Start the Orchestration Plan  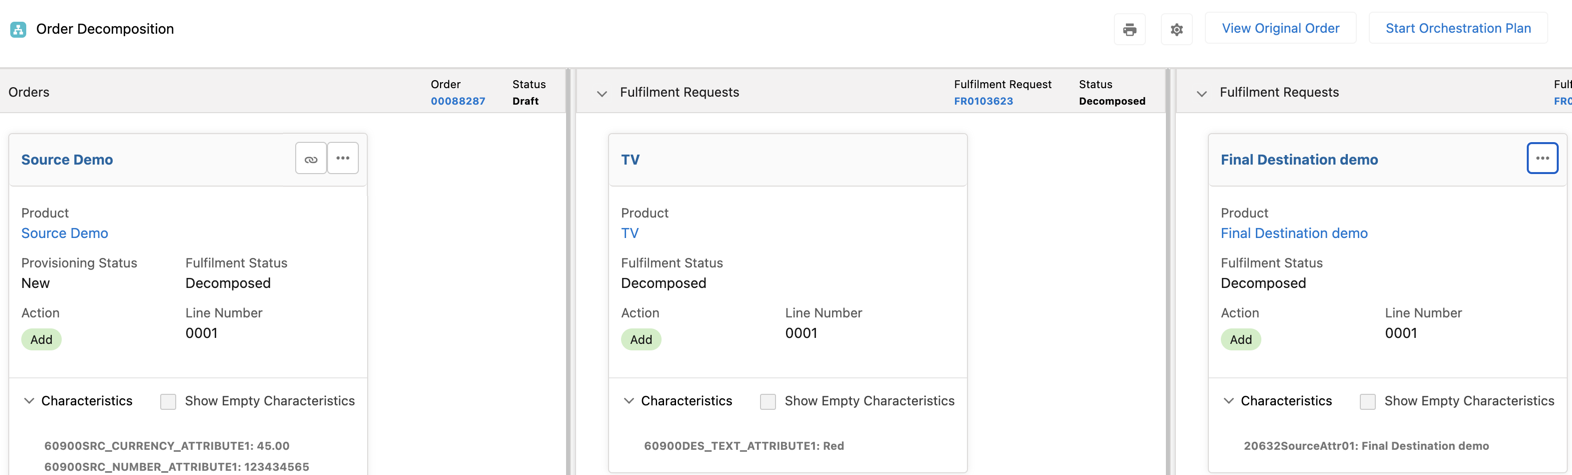click(x=1457, y=28)
